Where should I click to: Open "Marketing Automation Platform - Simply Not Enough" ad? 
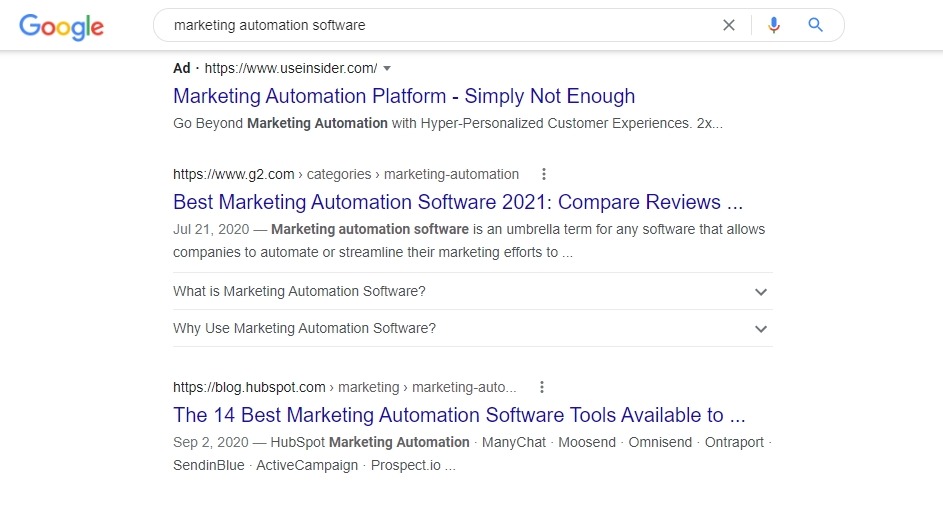point(404,96)
